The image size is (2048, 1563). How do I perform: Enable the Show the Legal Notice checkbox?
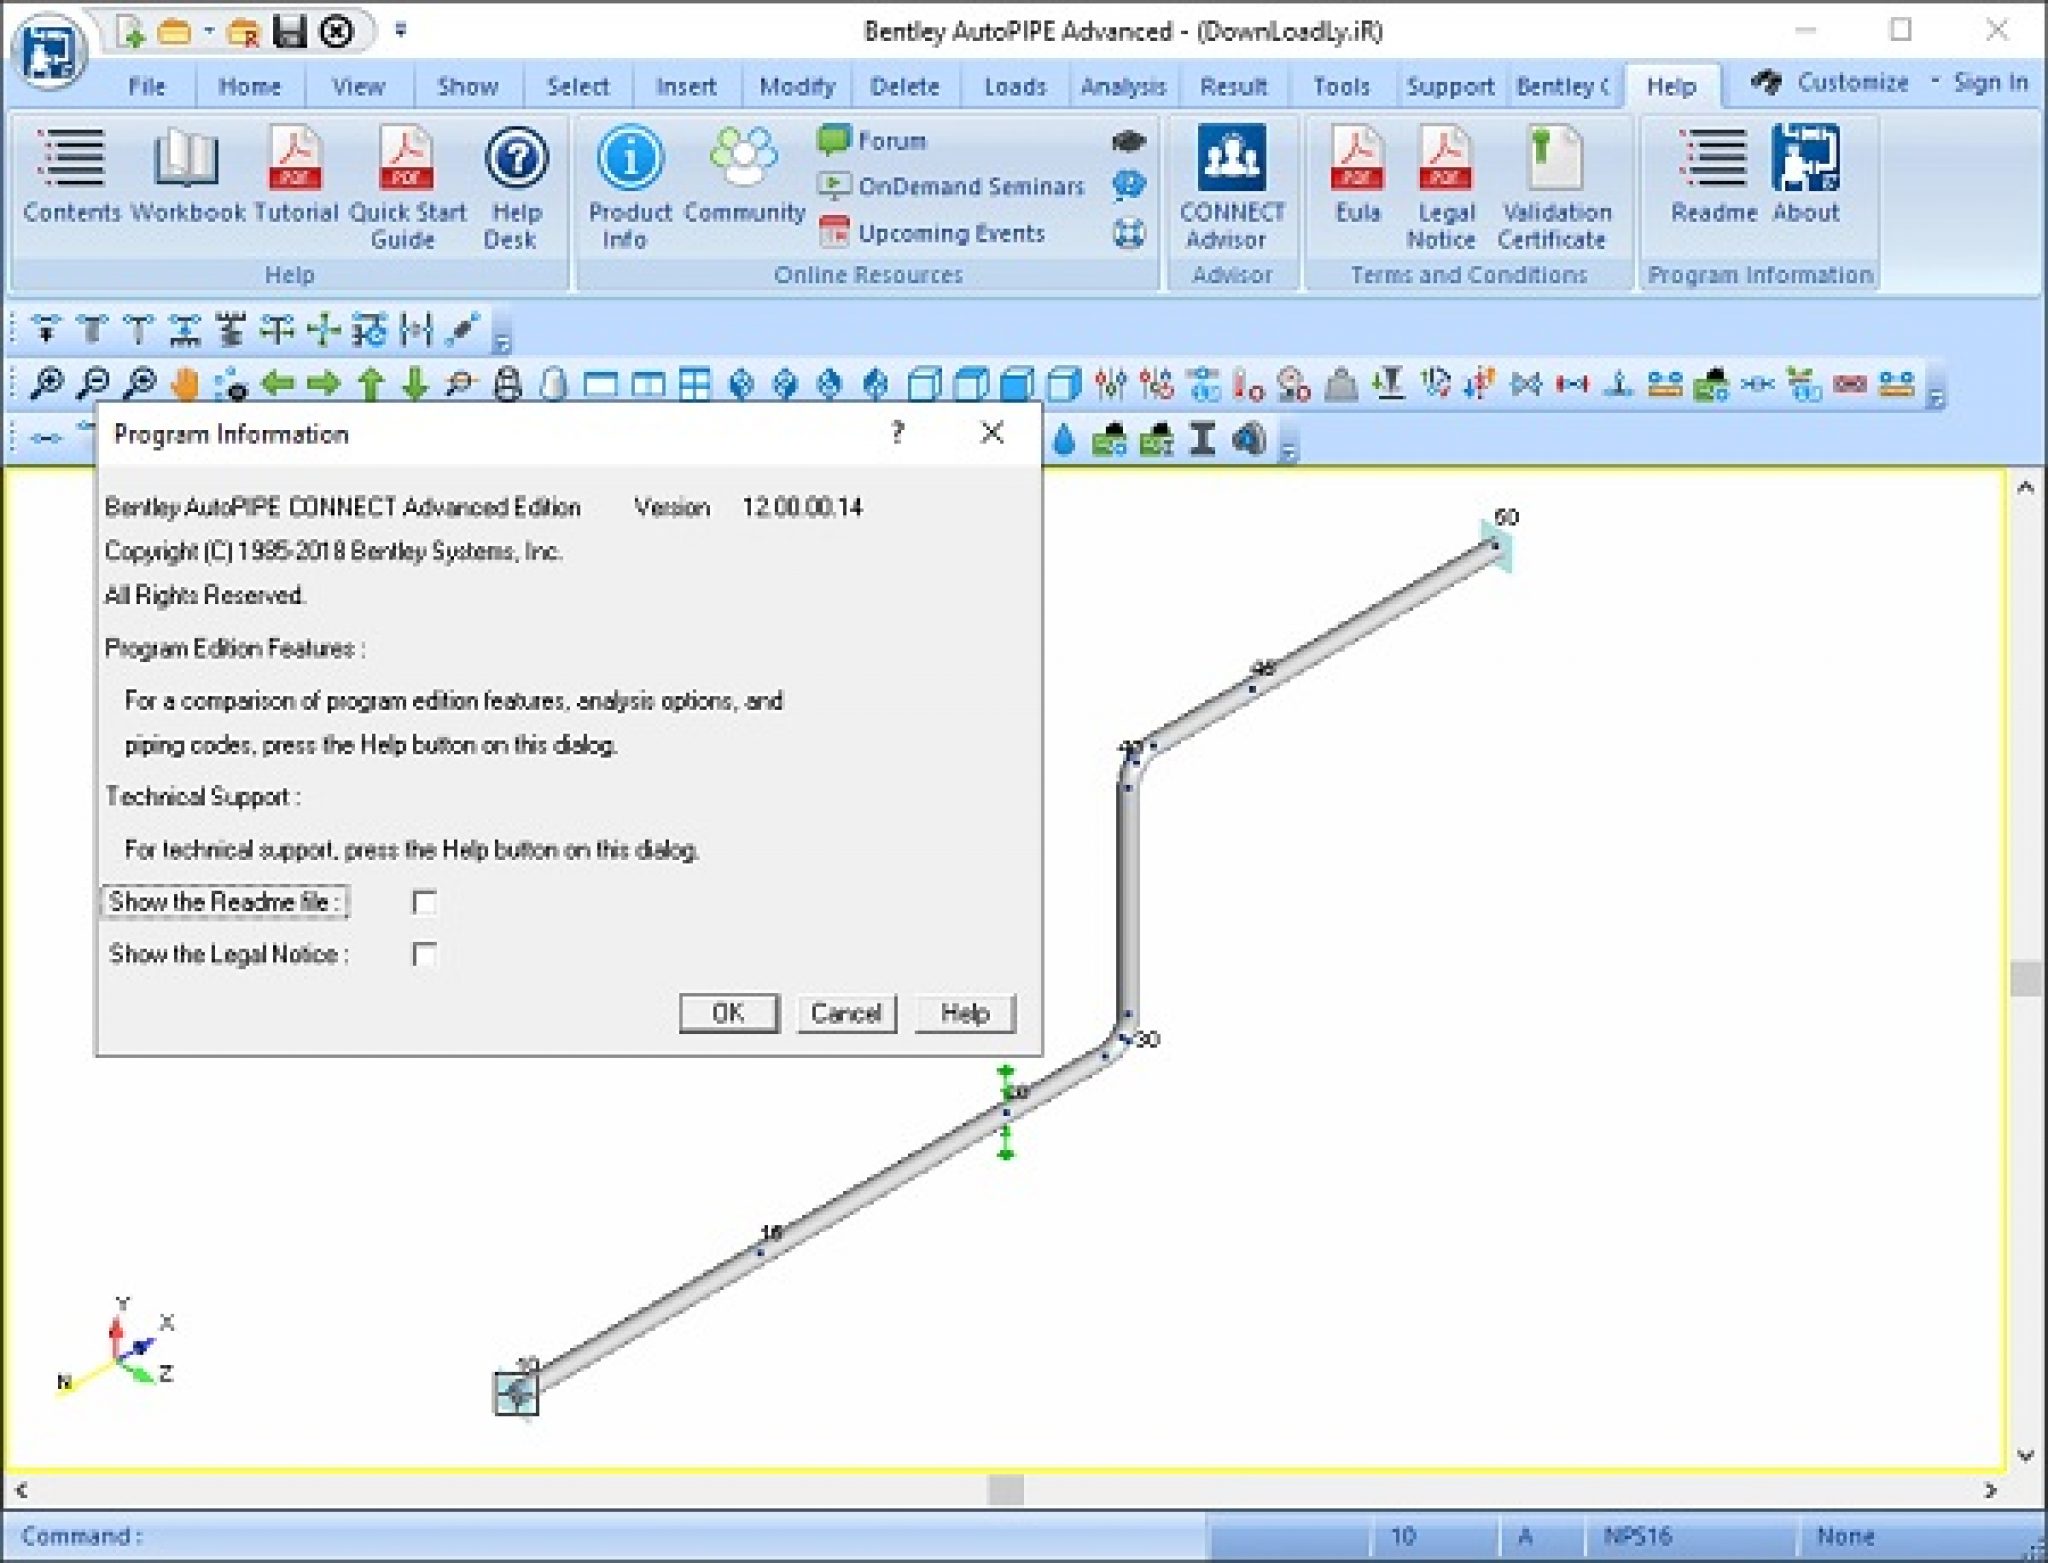click(425, 955)
